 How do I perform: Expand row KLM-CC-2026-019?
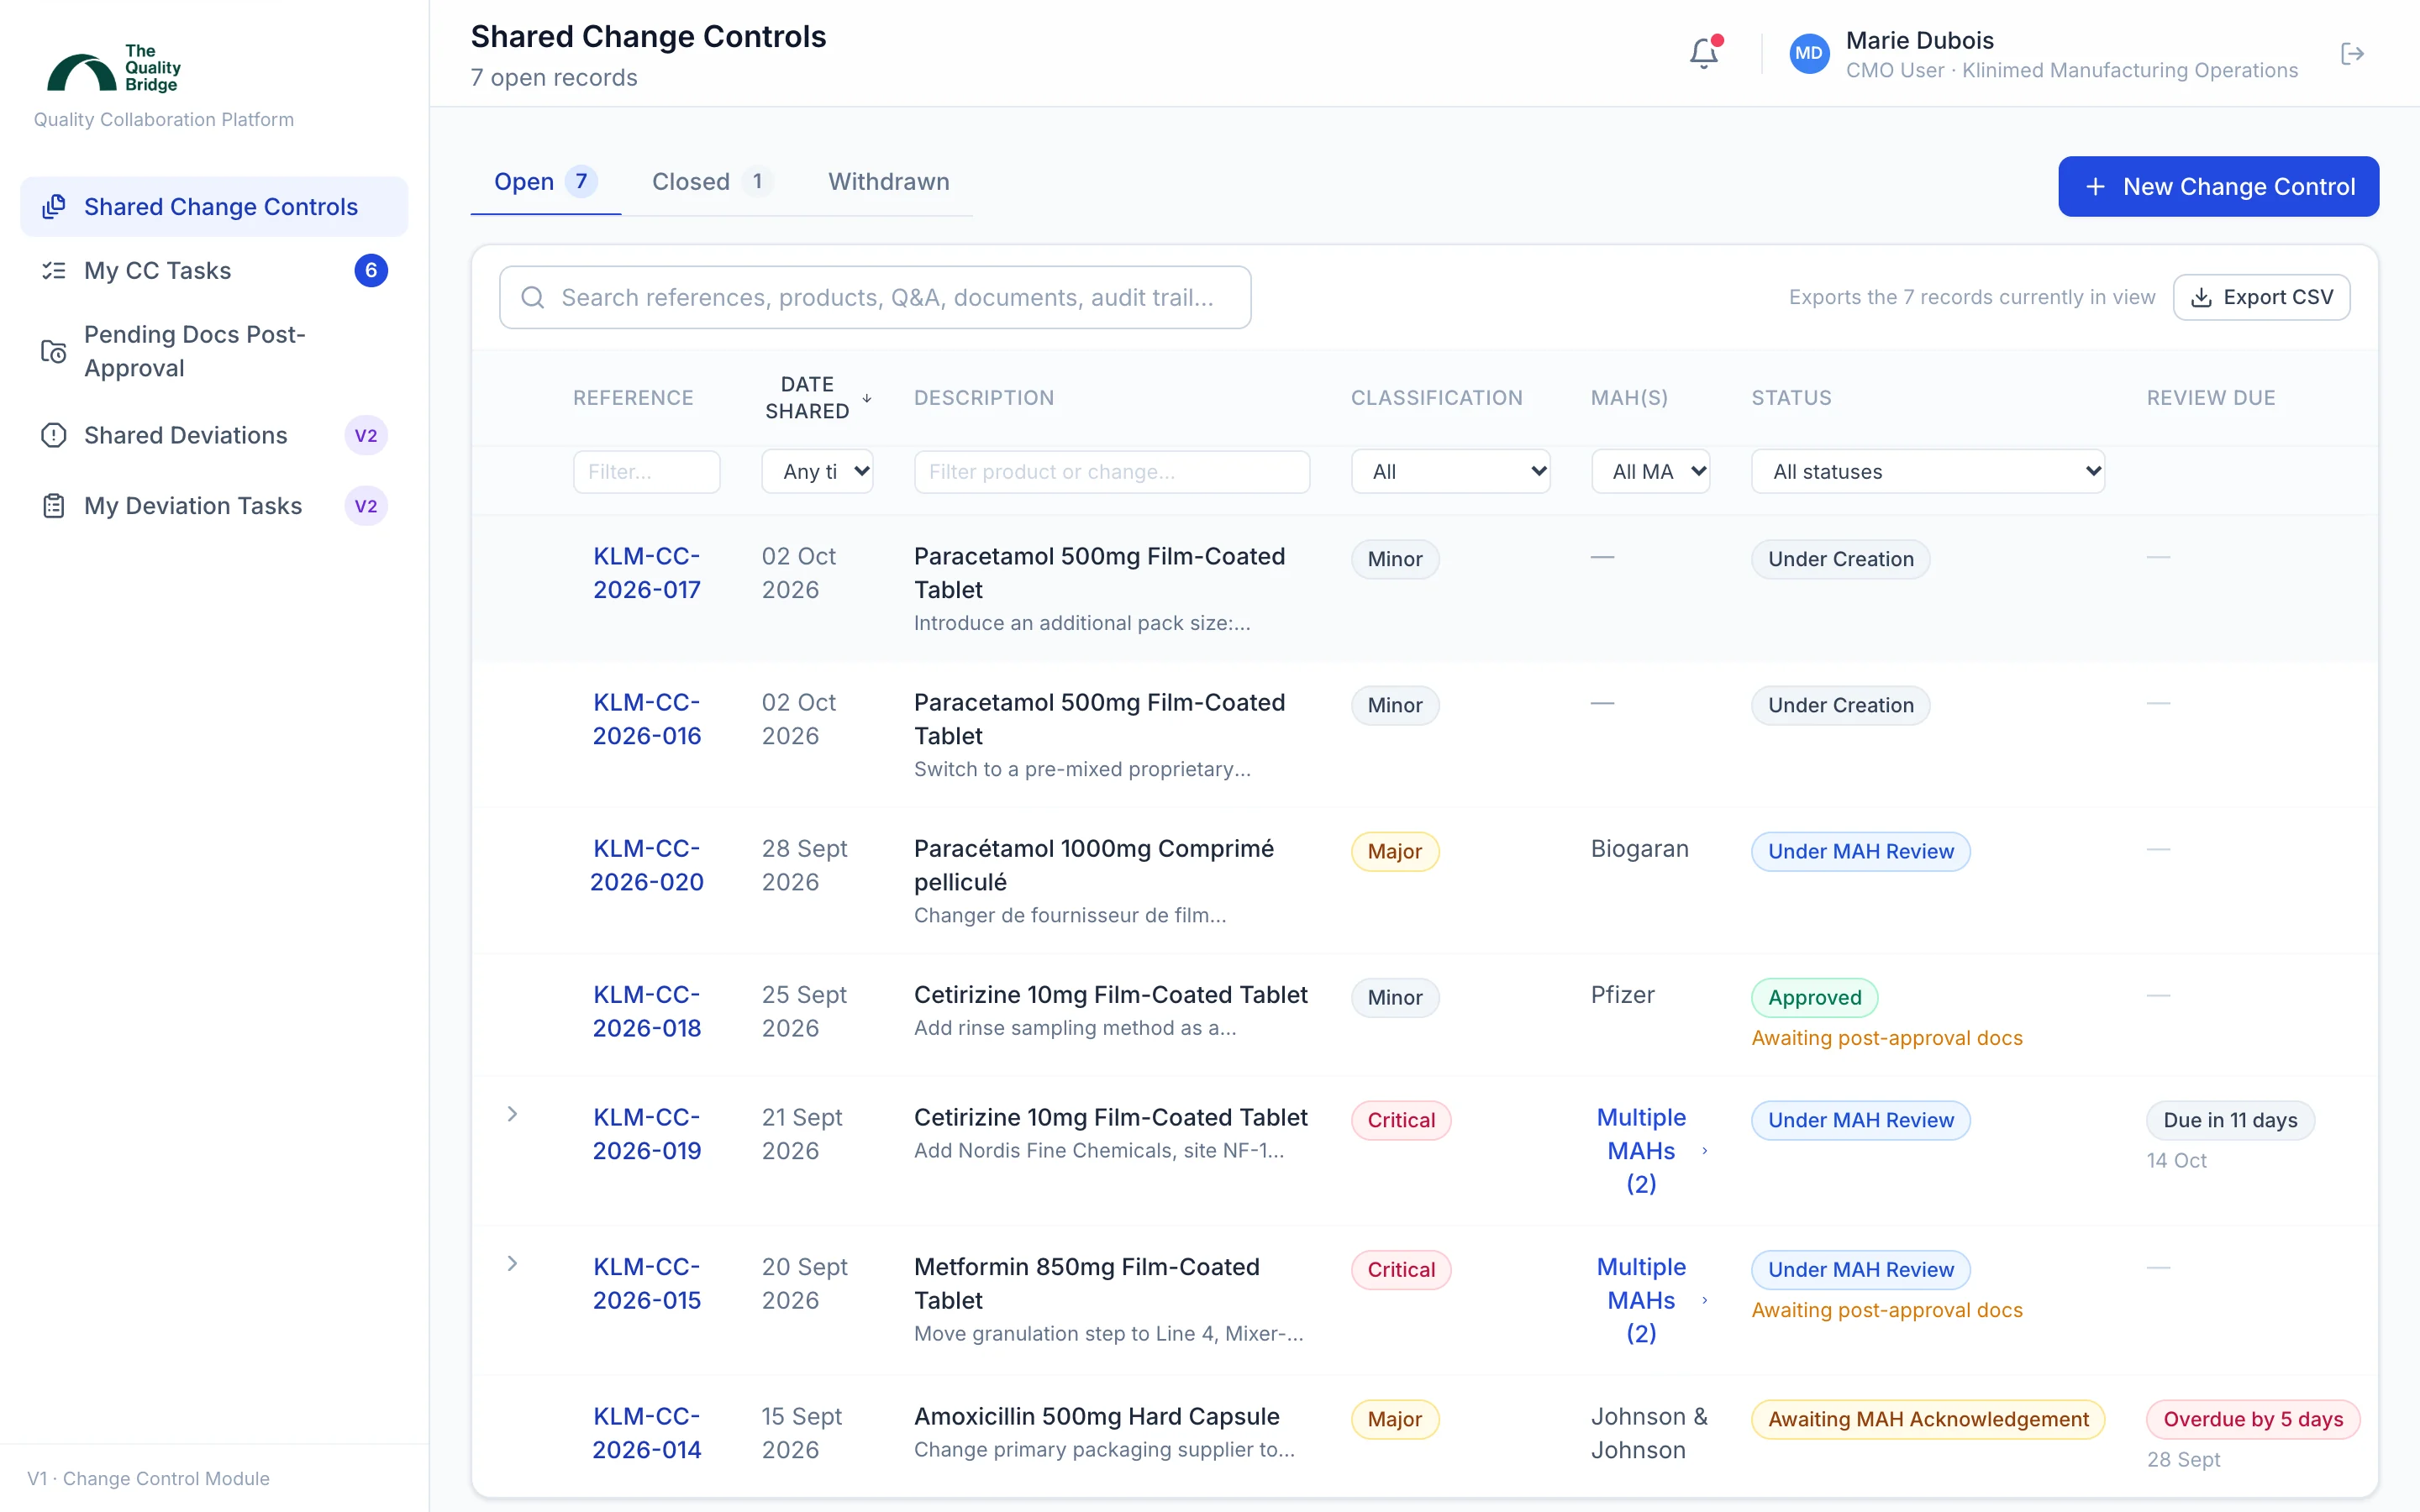coord(512,1114)
